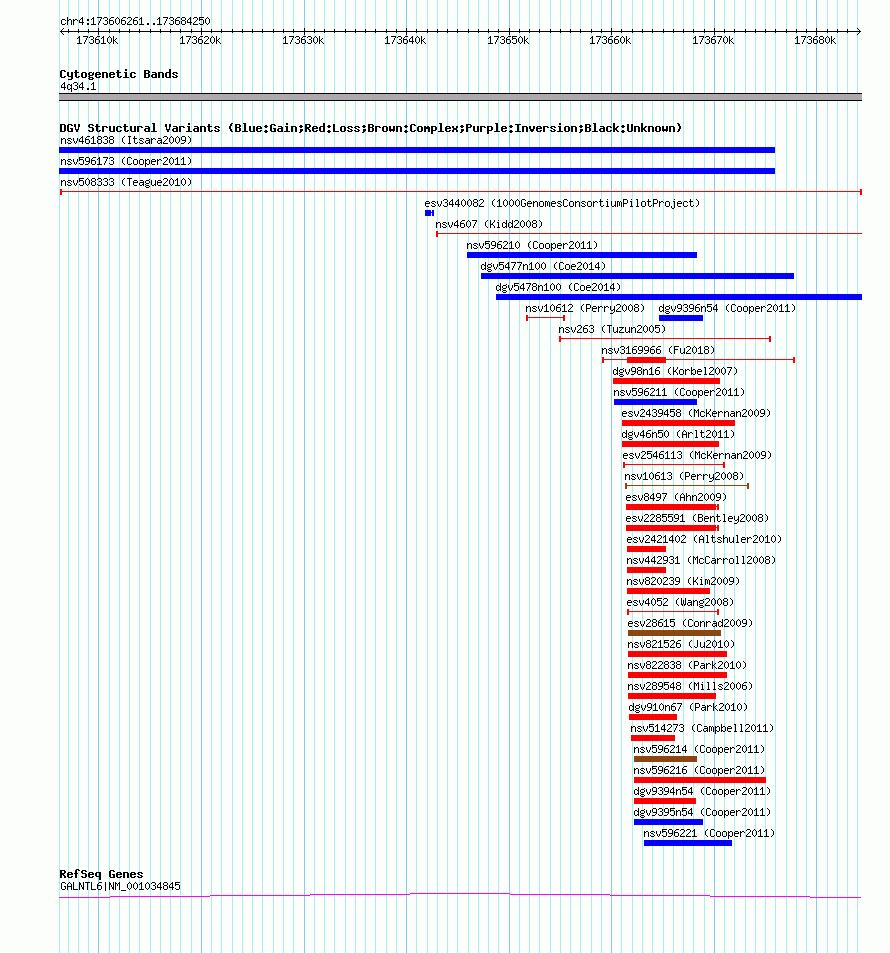Open the nsv596210 (Cooper2011) variant
This screenshot has width=890, height=953.
click(x=533, y=246)
